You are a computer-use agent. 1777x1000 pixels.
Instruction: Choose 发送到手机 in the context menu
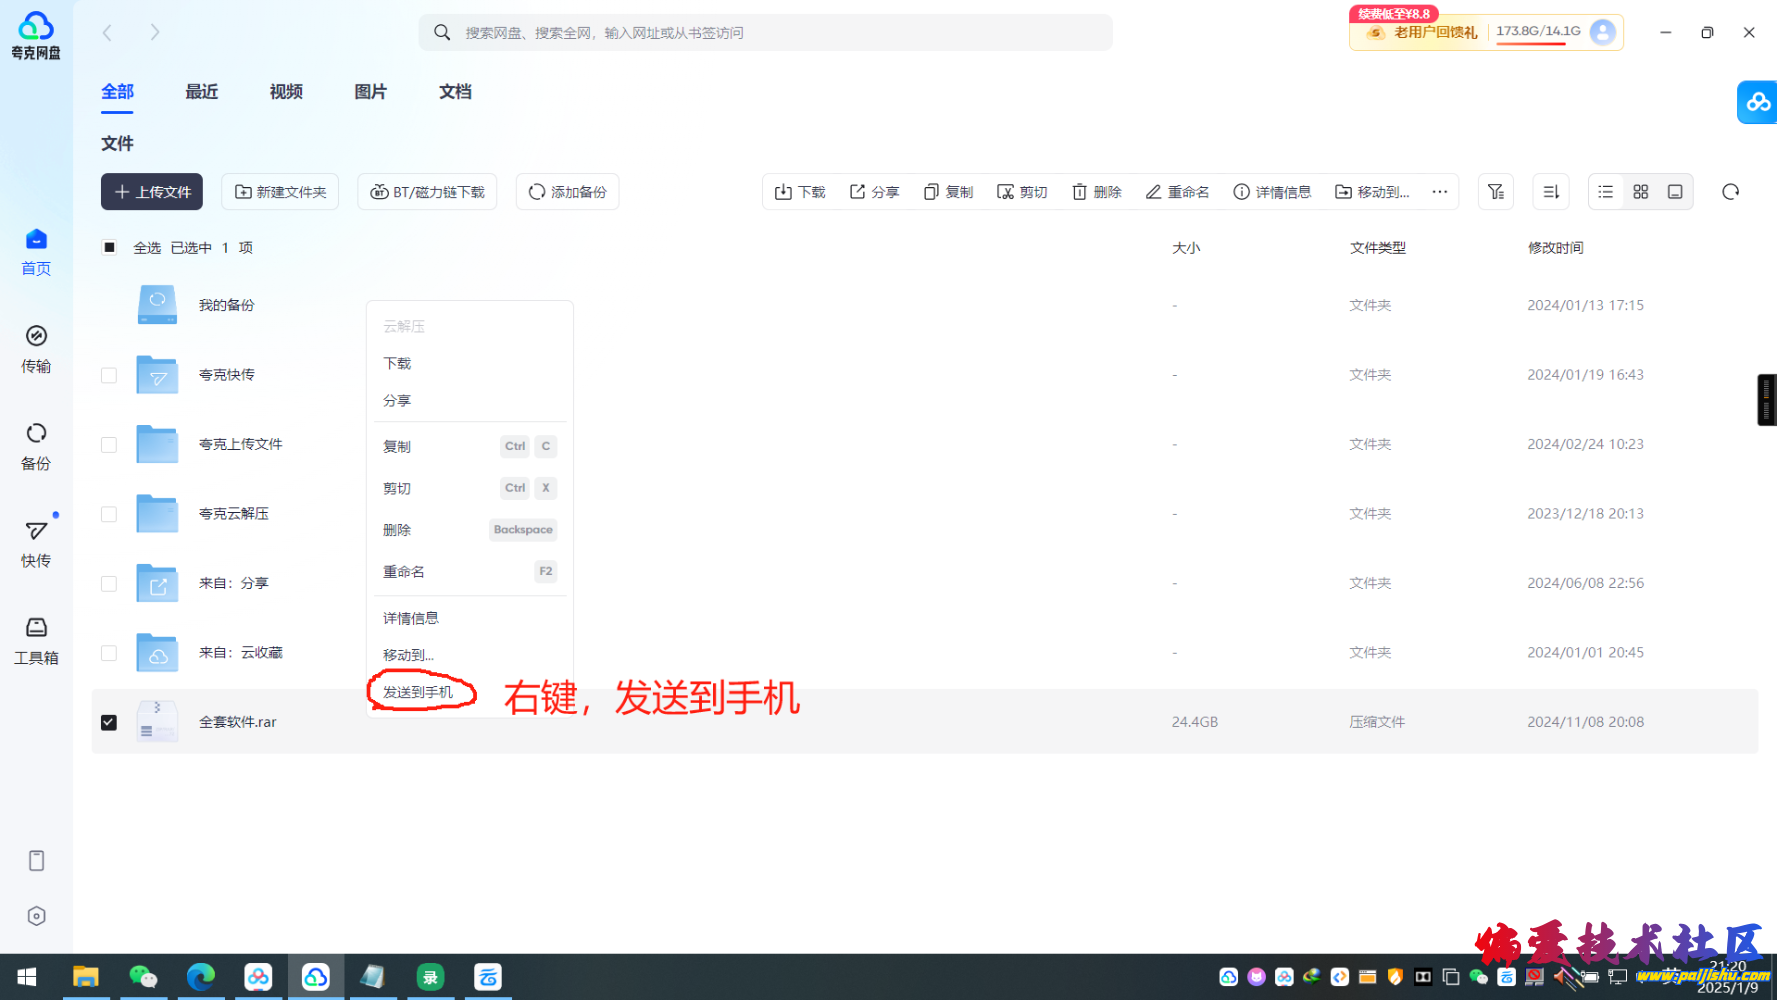(x=418, y=692)
